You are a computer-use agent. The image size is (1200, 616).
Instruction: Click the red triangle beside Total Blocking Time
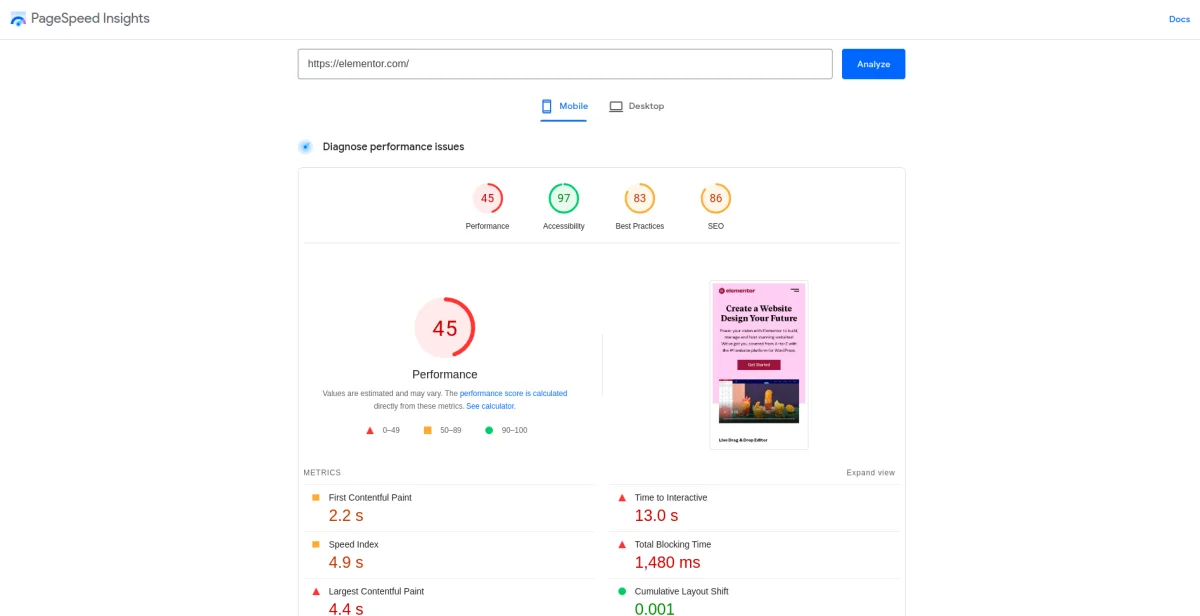[622, 545]
